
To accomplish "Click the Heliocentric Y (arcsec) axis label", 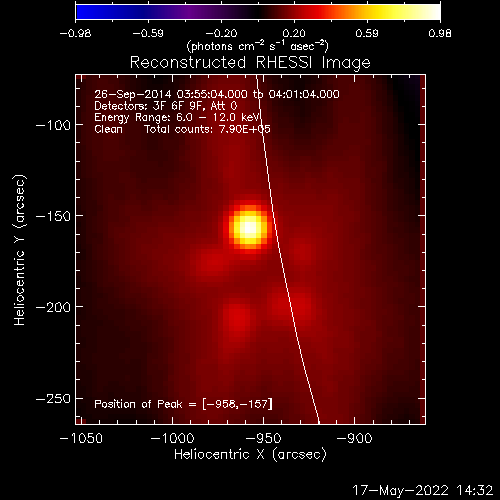I will point(20,250).
